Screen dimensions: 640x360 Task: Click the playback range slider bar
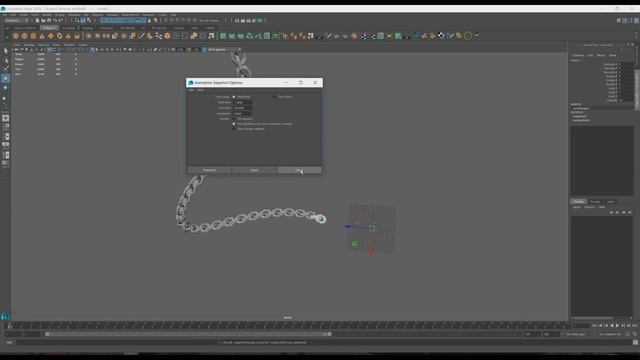(x=189, y=334)
